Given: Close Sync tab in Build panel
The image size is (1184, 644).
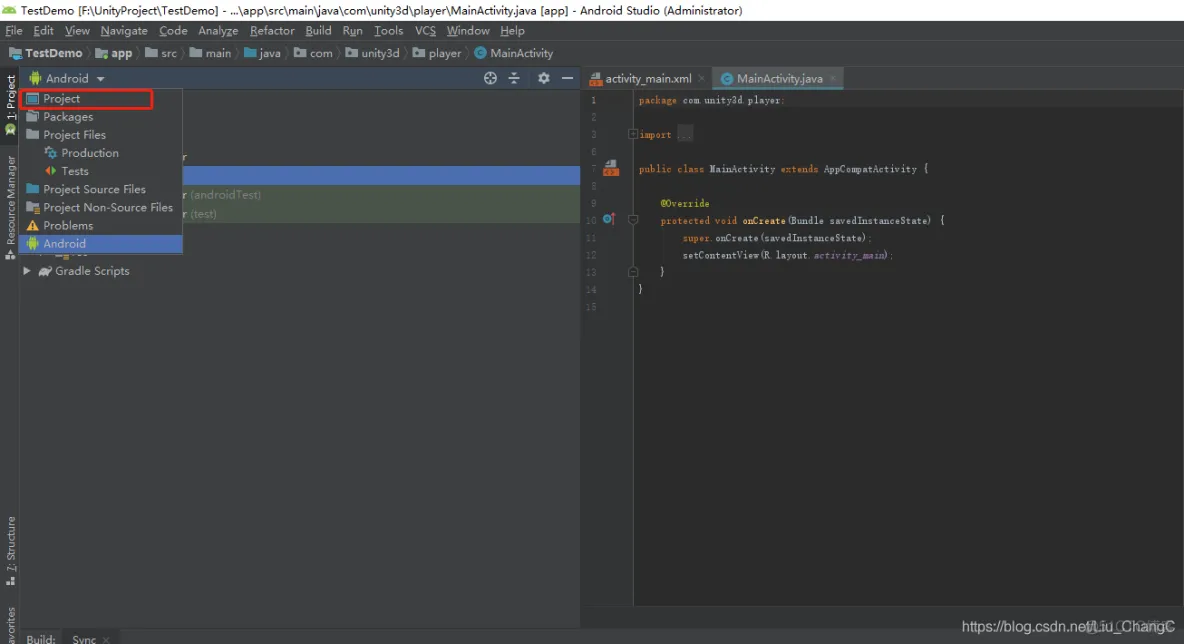Looking at the screenshot, I should click(x=106, y=639).
